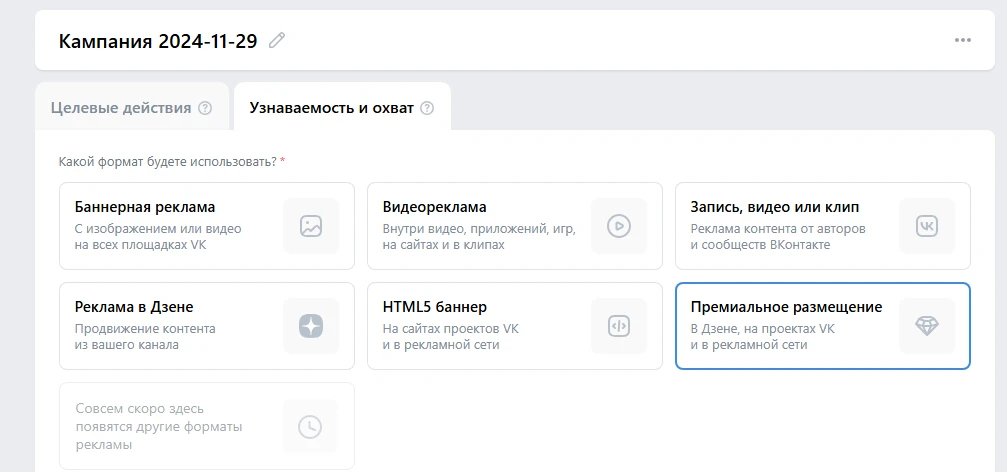Screen dimensions: 1007x472
Task: Click description Продвижение контента из вашего канала
Action: 145,337
